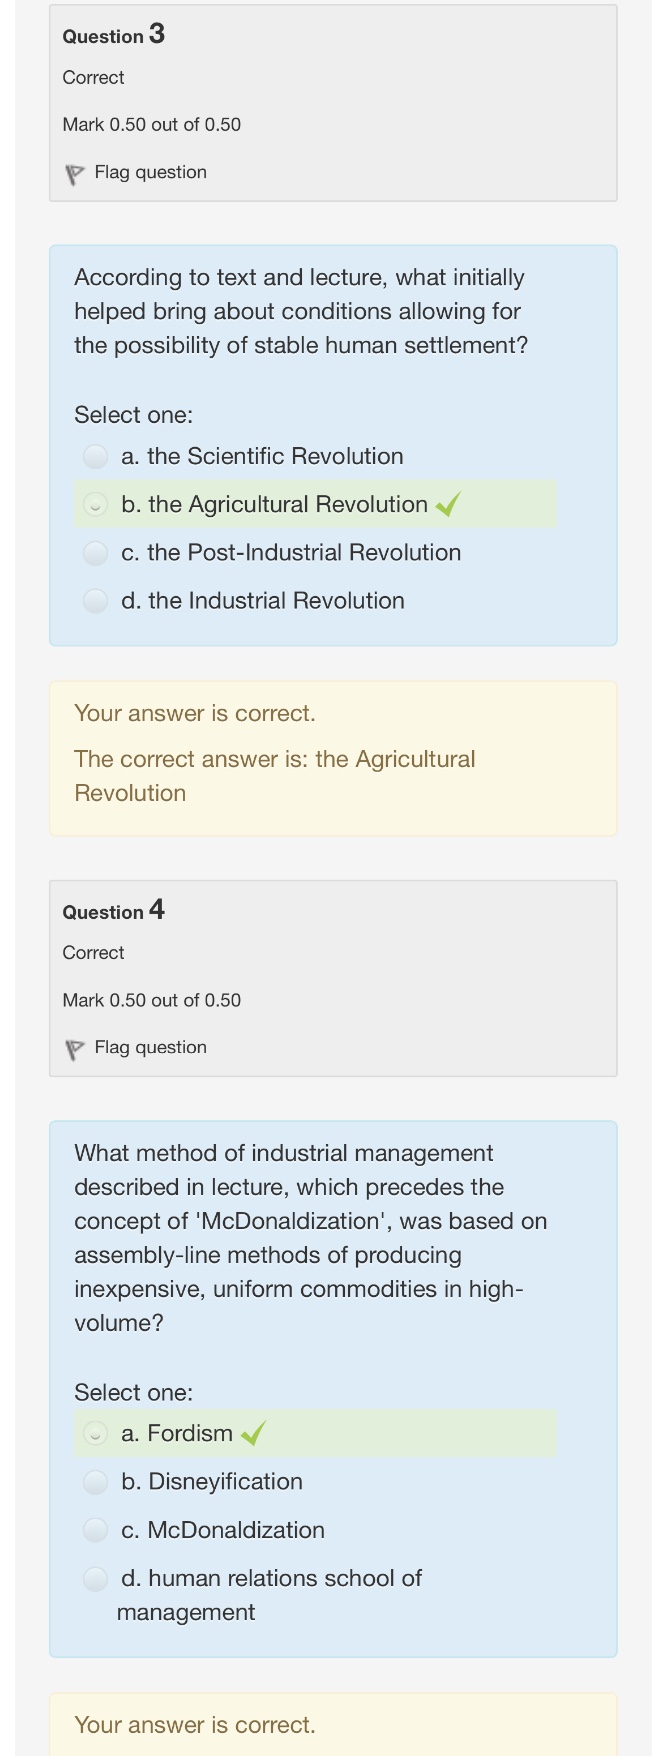Click the 'correct answer is: the Agricultural Revolution' feedback
The width and height of the screenshot is (669, 1756).
[274, 776]
